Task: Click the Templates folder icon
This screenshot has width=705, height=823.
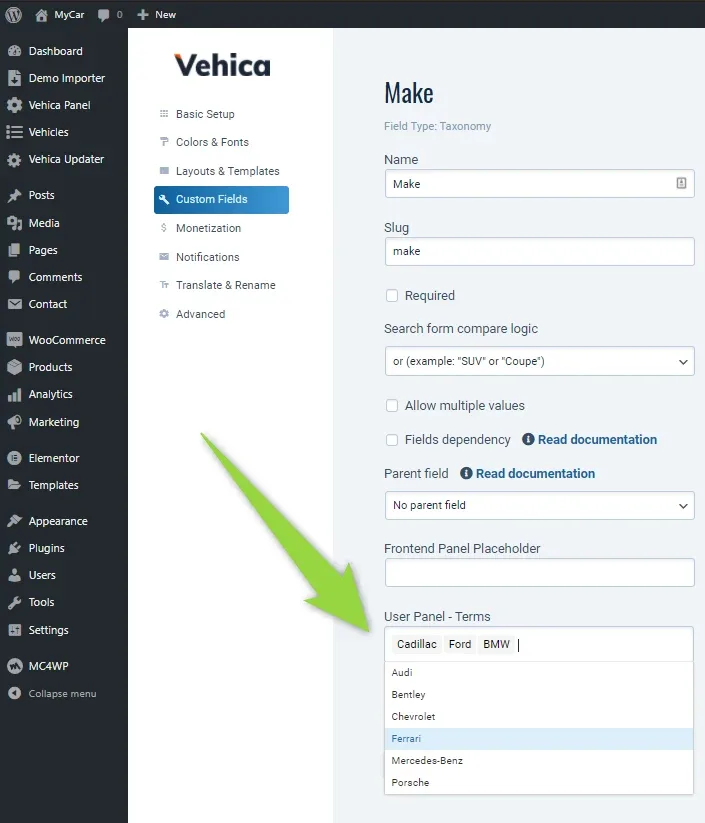Action: 15,484
